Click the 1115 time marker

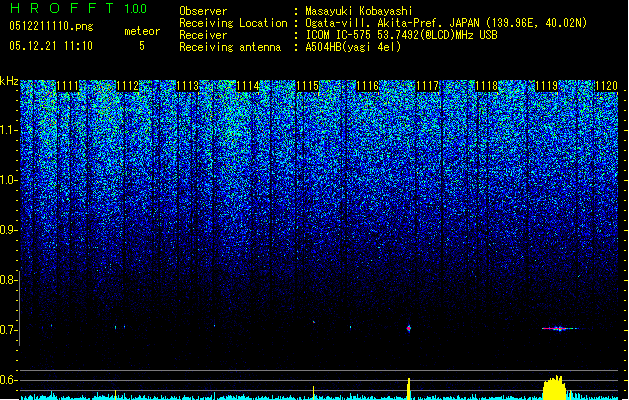click(307, 86)
